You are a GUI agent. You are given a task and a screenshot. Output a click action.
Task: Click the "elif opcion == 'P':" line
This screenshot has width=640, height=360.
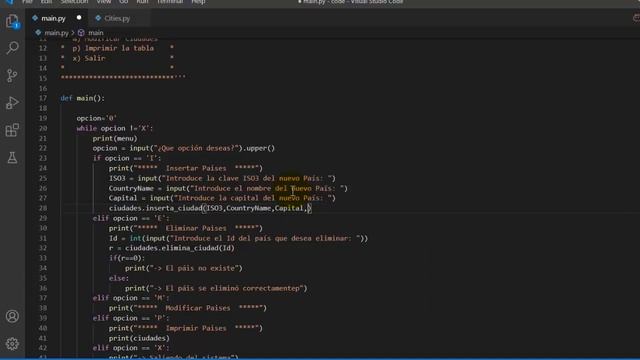131,318
